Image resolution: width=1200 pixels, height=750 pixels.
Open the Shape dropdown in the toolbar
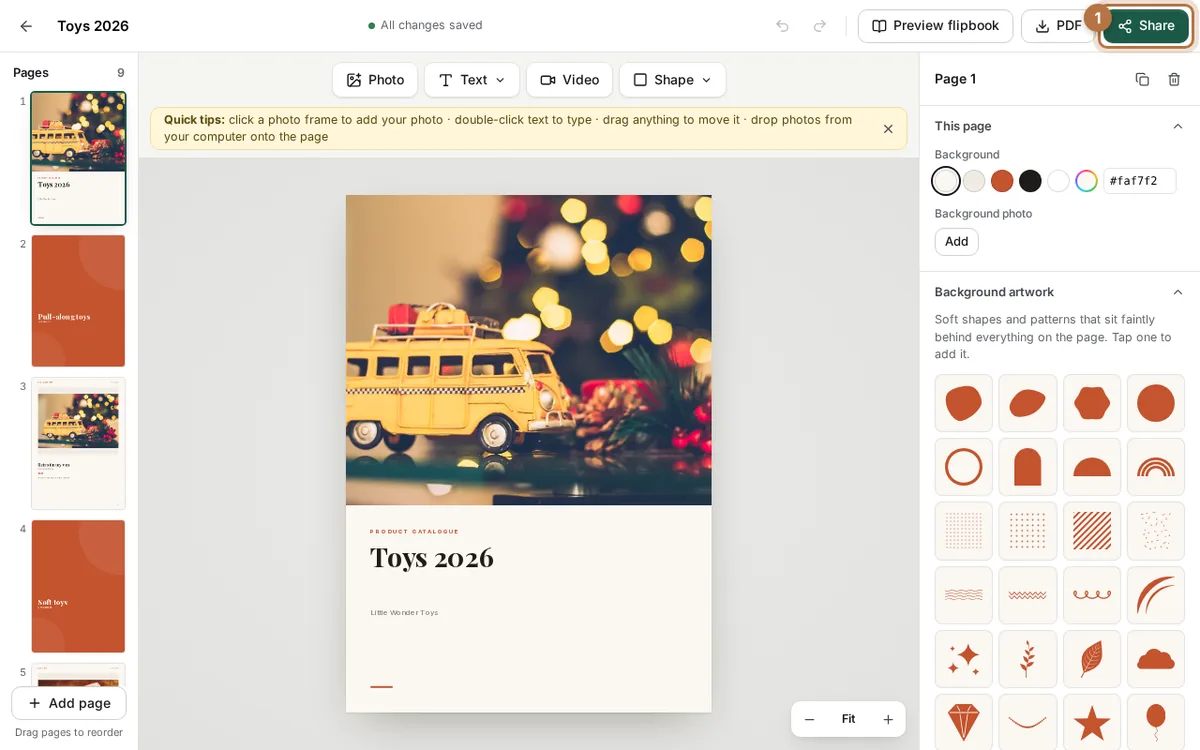click(x=672, y=80)
